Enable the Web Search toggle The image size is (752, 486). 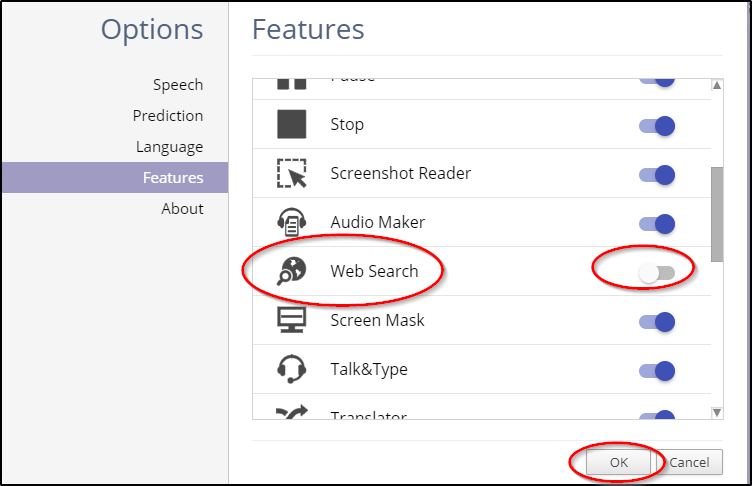tap(657, 272)
